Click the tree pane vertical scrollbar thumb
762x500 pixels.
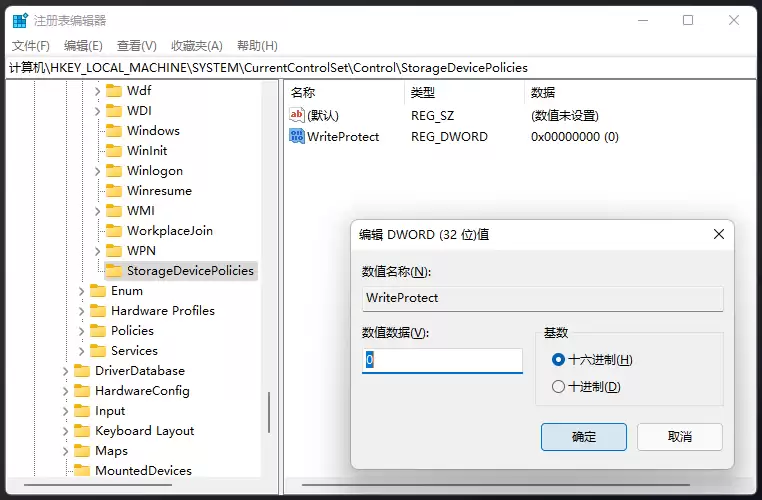[x=269, y=412]
